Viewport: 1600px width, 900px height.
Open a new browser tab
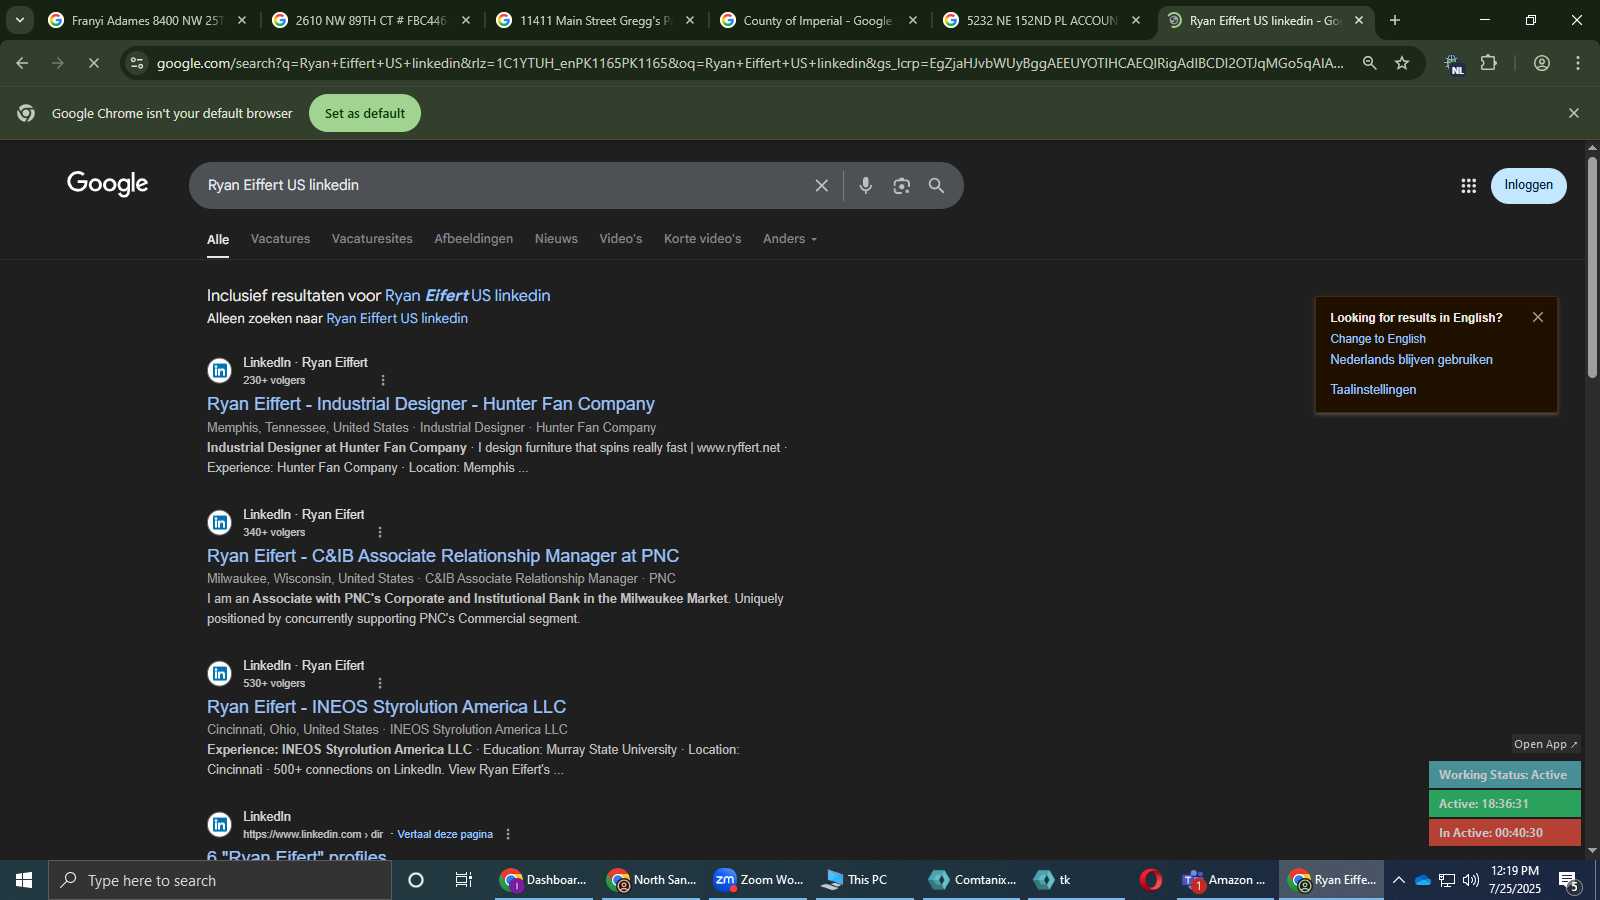pos(1395,20)
